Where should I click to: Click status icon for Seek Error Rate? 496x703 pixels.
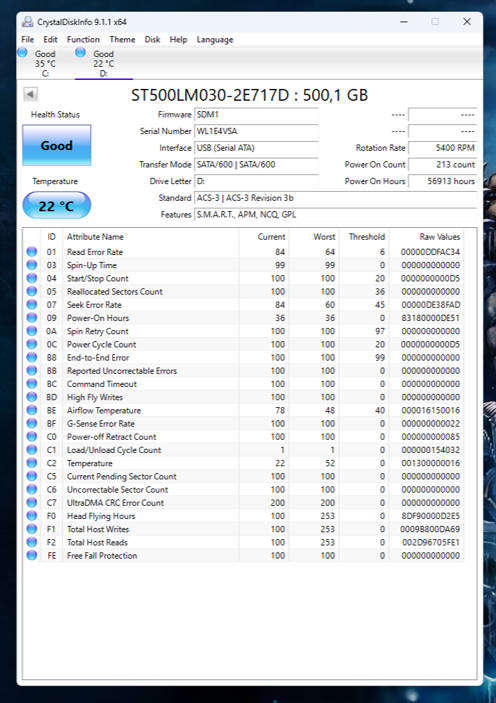coord(31,304)
